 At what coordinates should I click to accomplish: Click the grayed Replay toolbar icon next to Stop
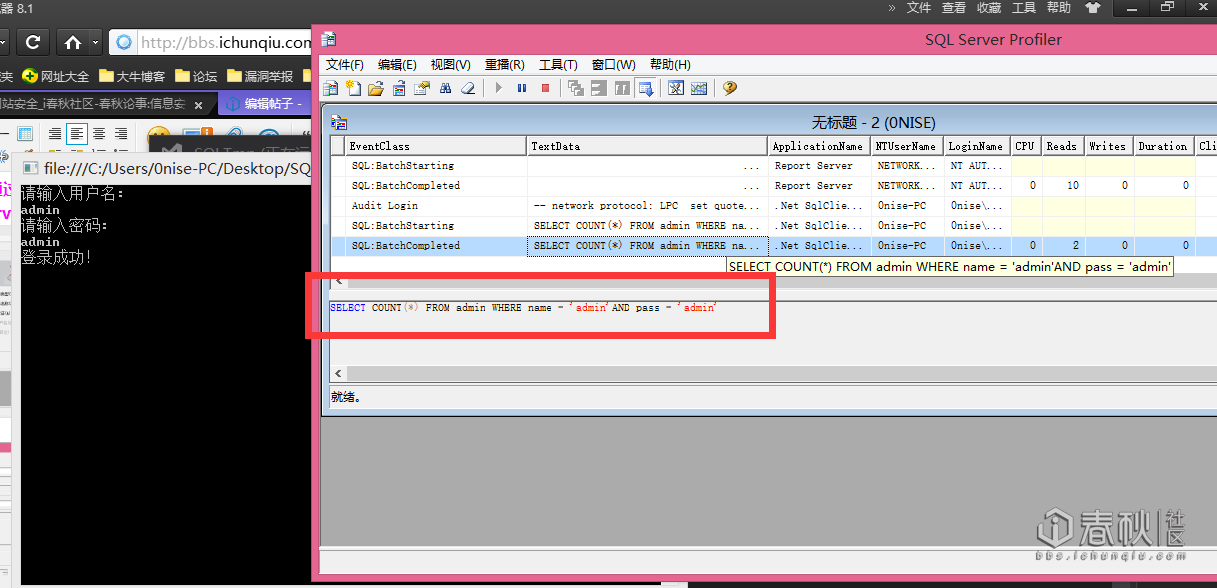pos(576,88)
